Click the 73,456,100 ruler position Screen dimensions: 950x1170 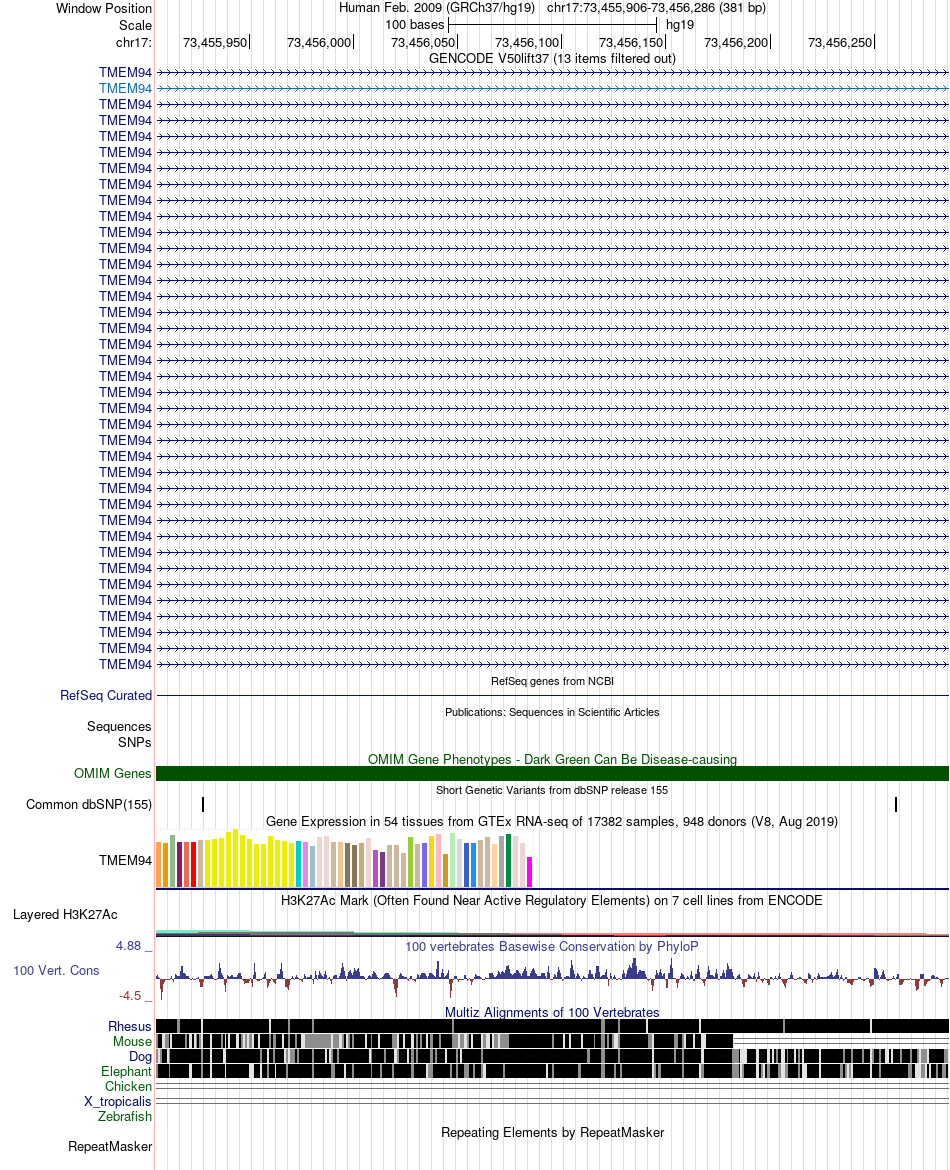pyautogui.click(x=527, y=43)
